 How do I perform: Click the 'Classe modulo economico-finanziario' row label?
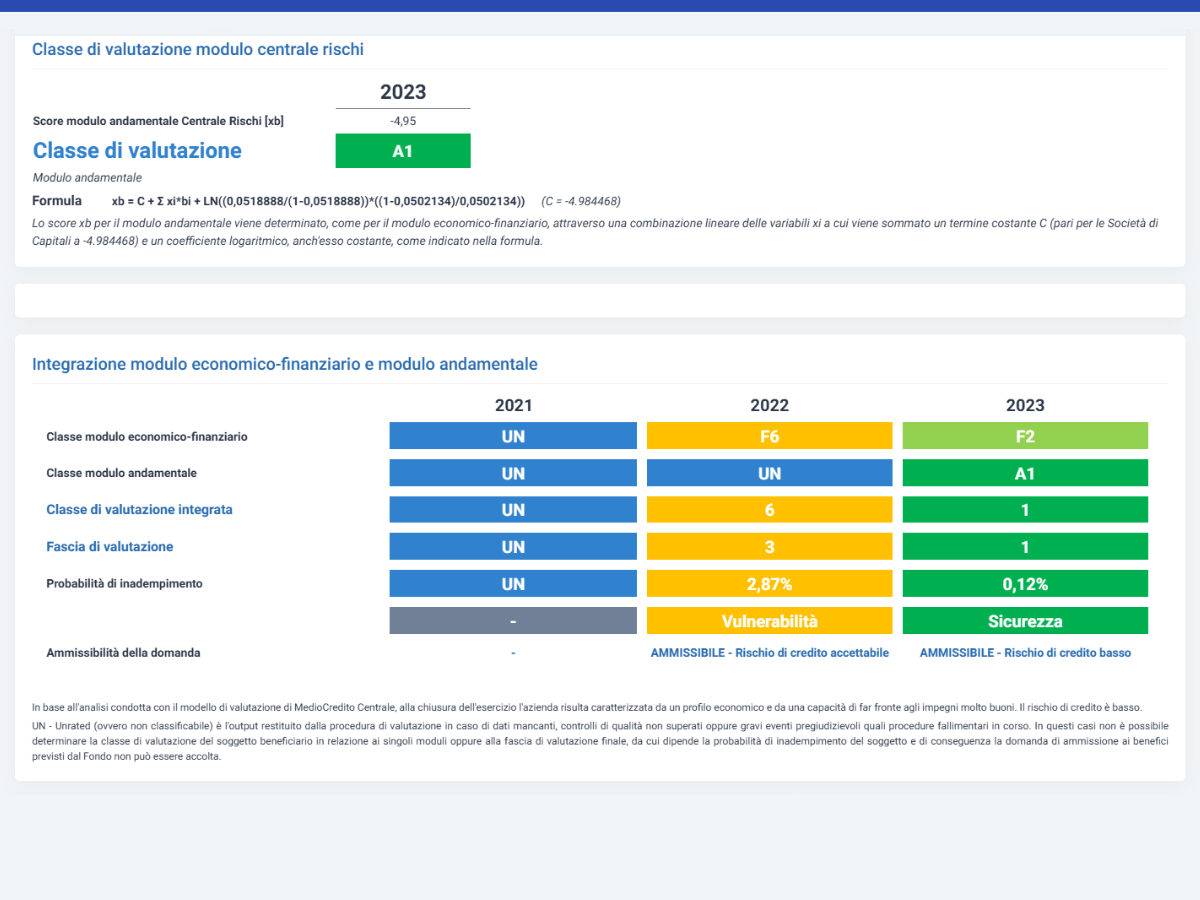(x=147, y=437)
